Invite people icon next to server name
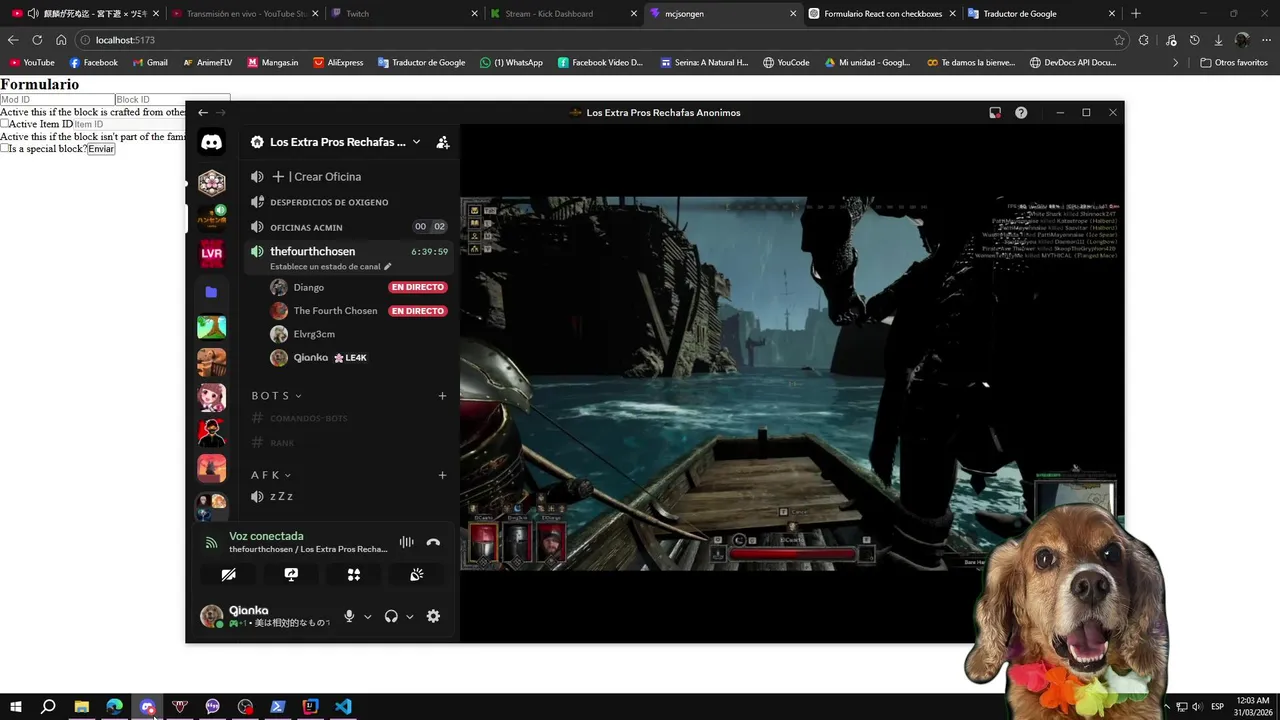 [x=443, y=142]
